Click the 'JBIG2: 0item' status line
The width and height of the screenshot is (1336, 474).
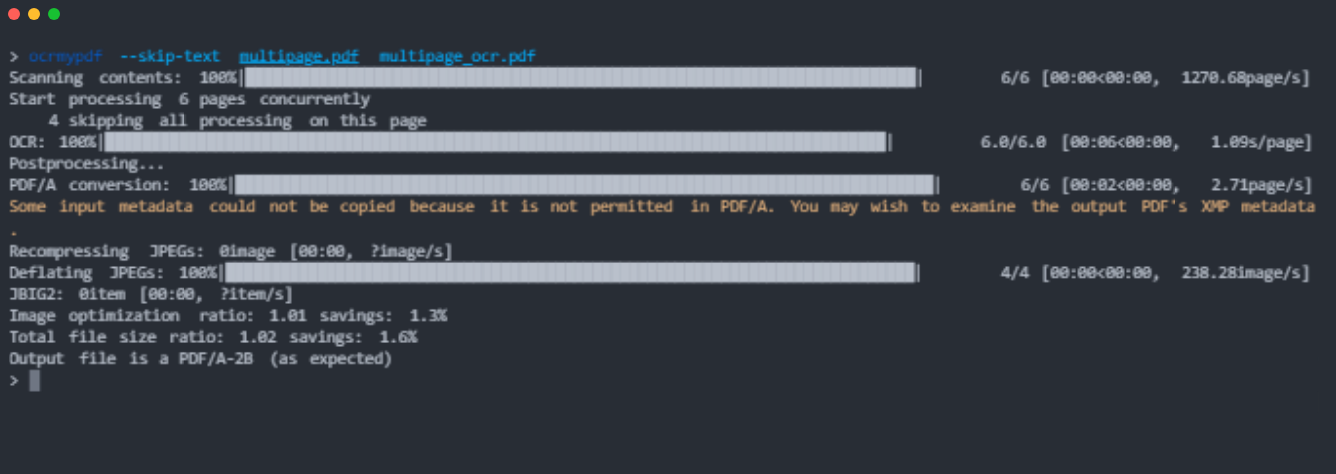pyautogui.click(x=150, y=294)
